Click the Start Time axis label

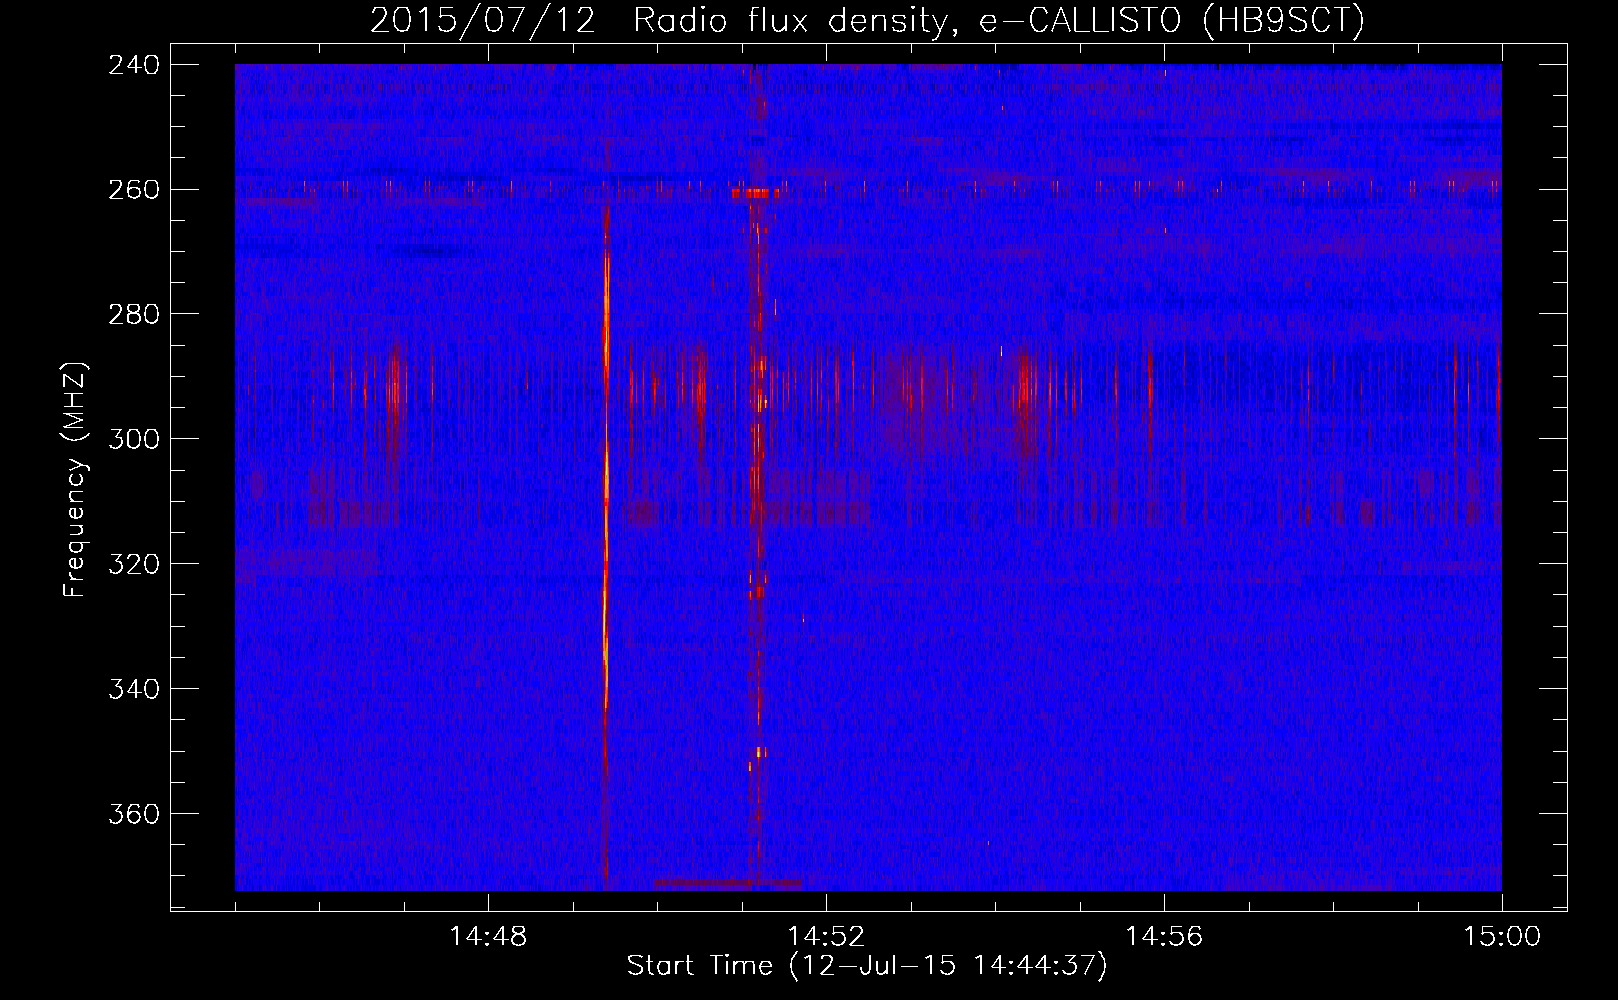click(x=867, y=966)
